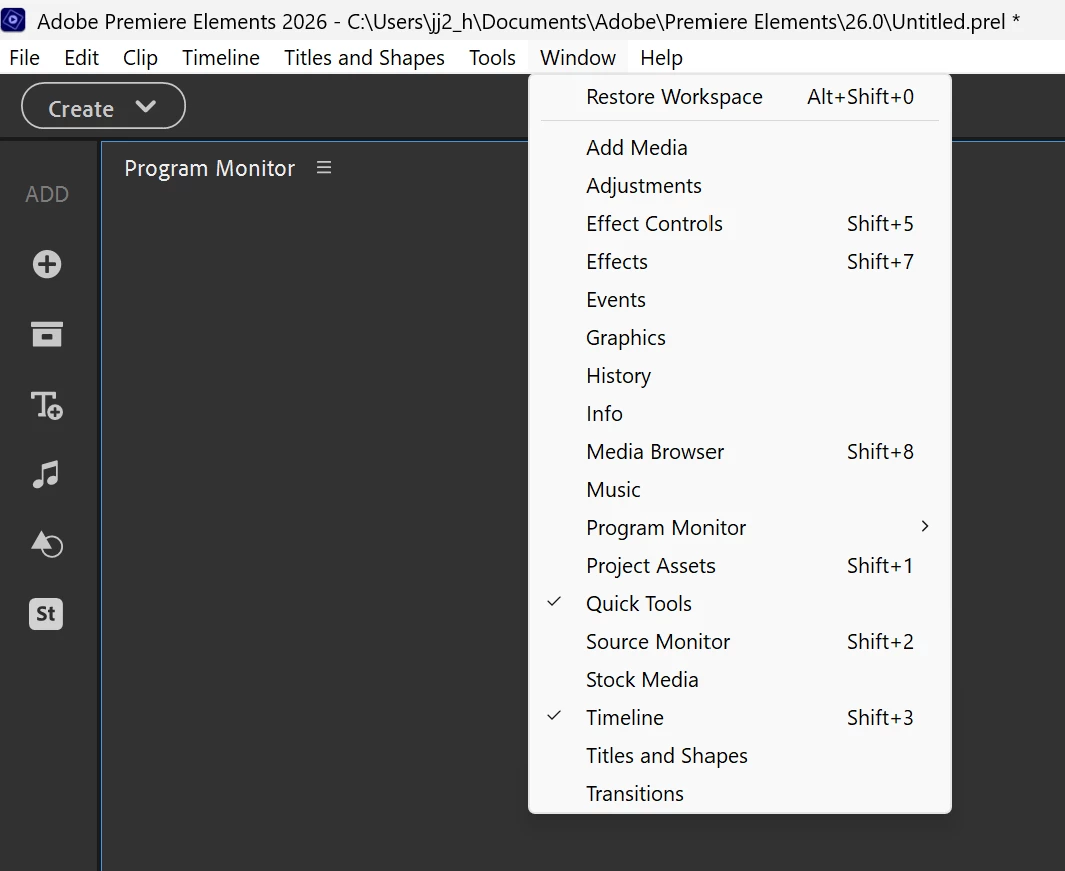Open the Timeline menu in menu bar
The width and height of the screenshot is (1065, 871).
(221, 58)
